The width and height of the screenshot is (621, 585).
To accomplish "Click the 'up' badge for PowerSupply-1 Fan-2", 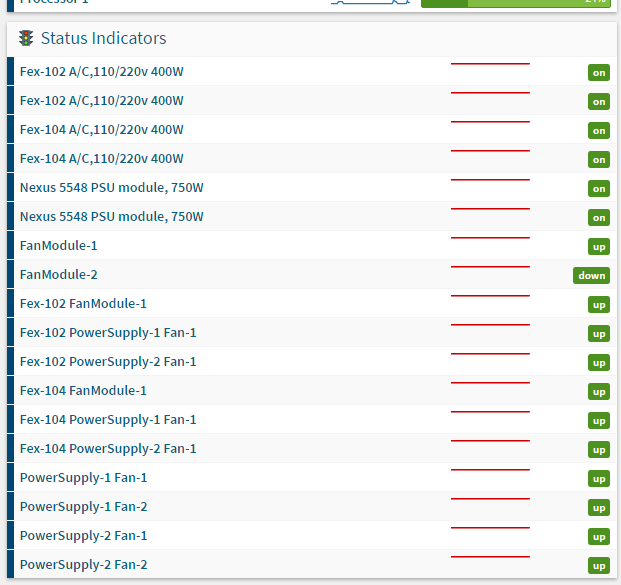I will click(599, 507).
